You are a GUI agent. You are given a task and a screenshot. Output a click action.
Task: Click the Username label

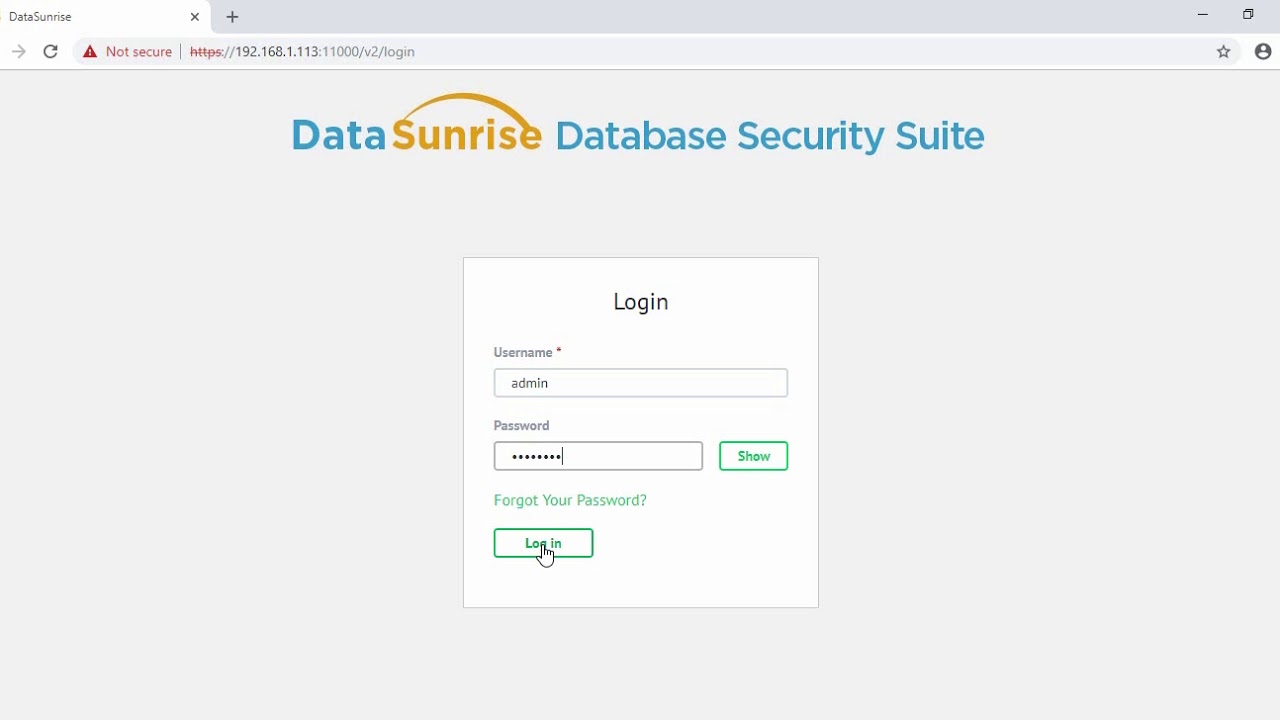(523, 352)
